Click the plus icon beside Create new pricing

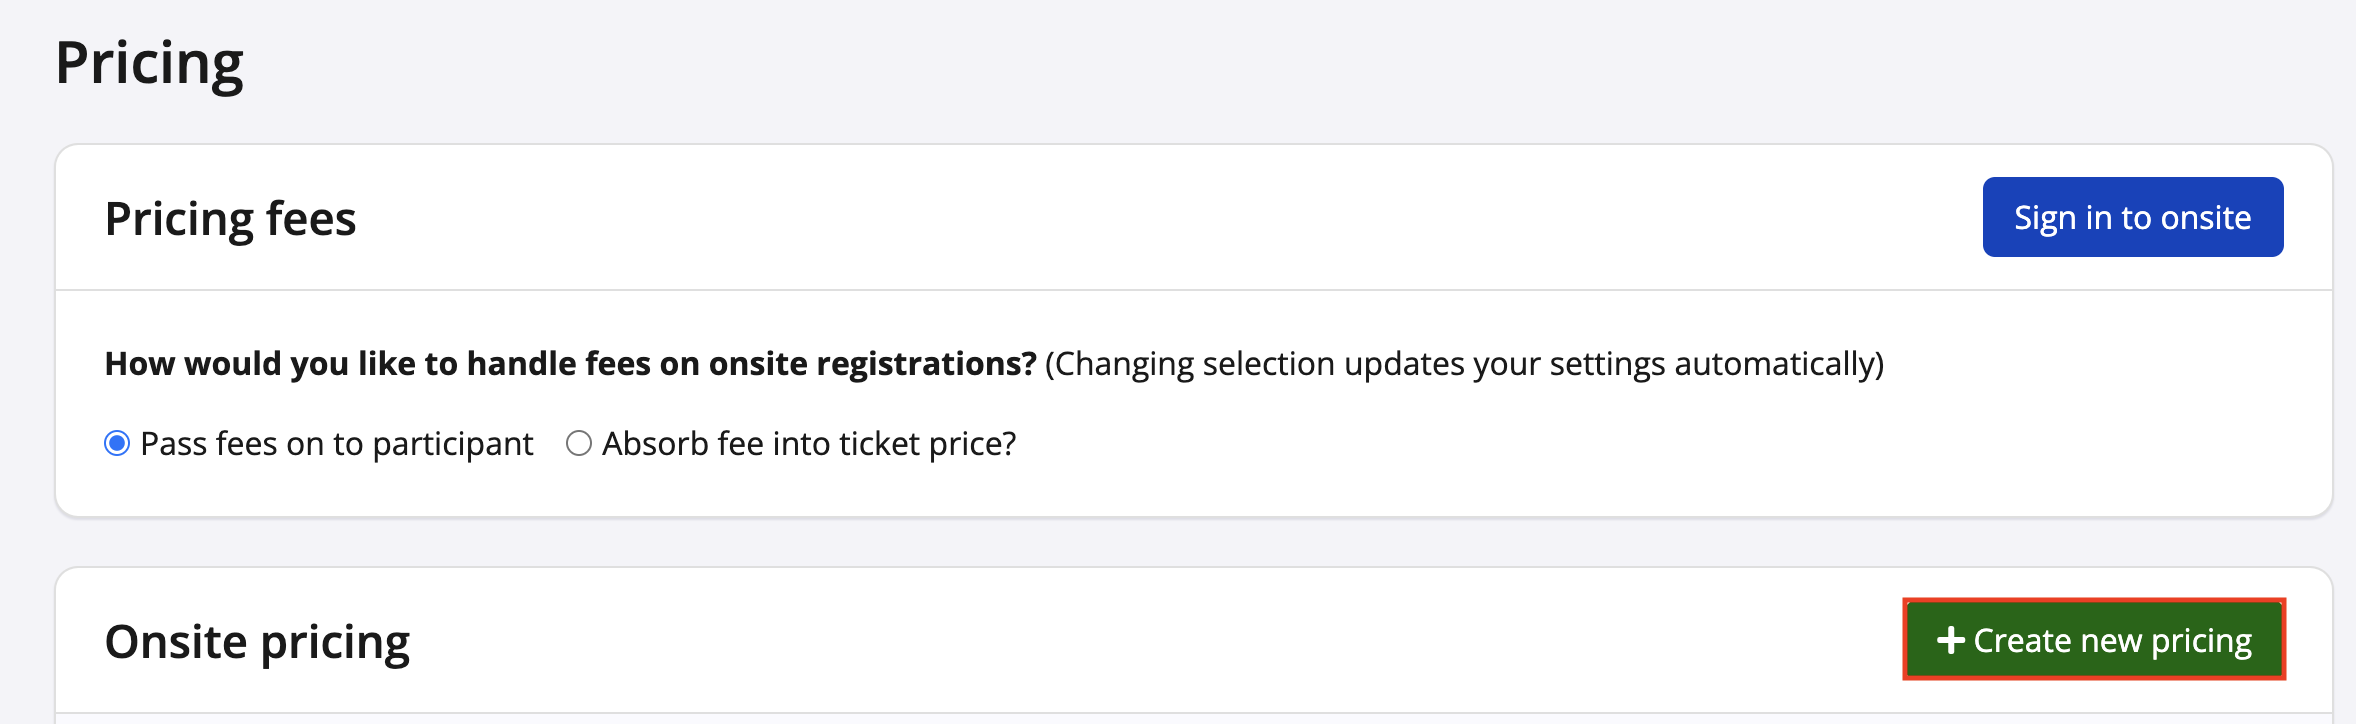[x=1950, y=640]
